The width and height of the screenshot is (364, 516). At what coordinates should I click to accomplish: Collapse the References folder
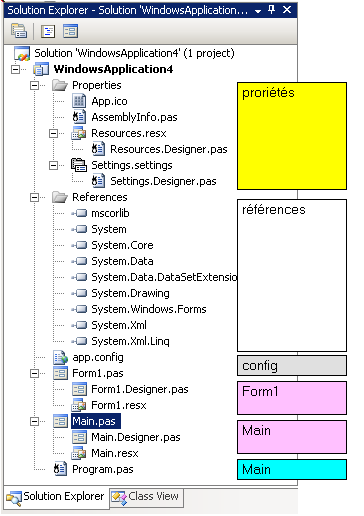(x=34, y=197)
